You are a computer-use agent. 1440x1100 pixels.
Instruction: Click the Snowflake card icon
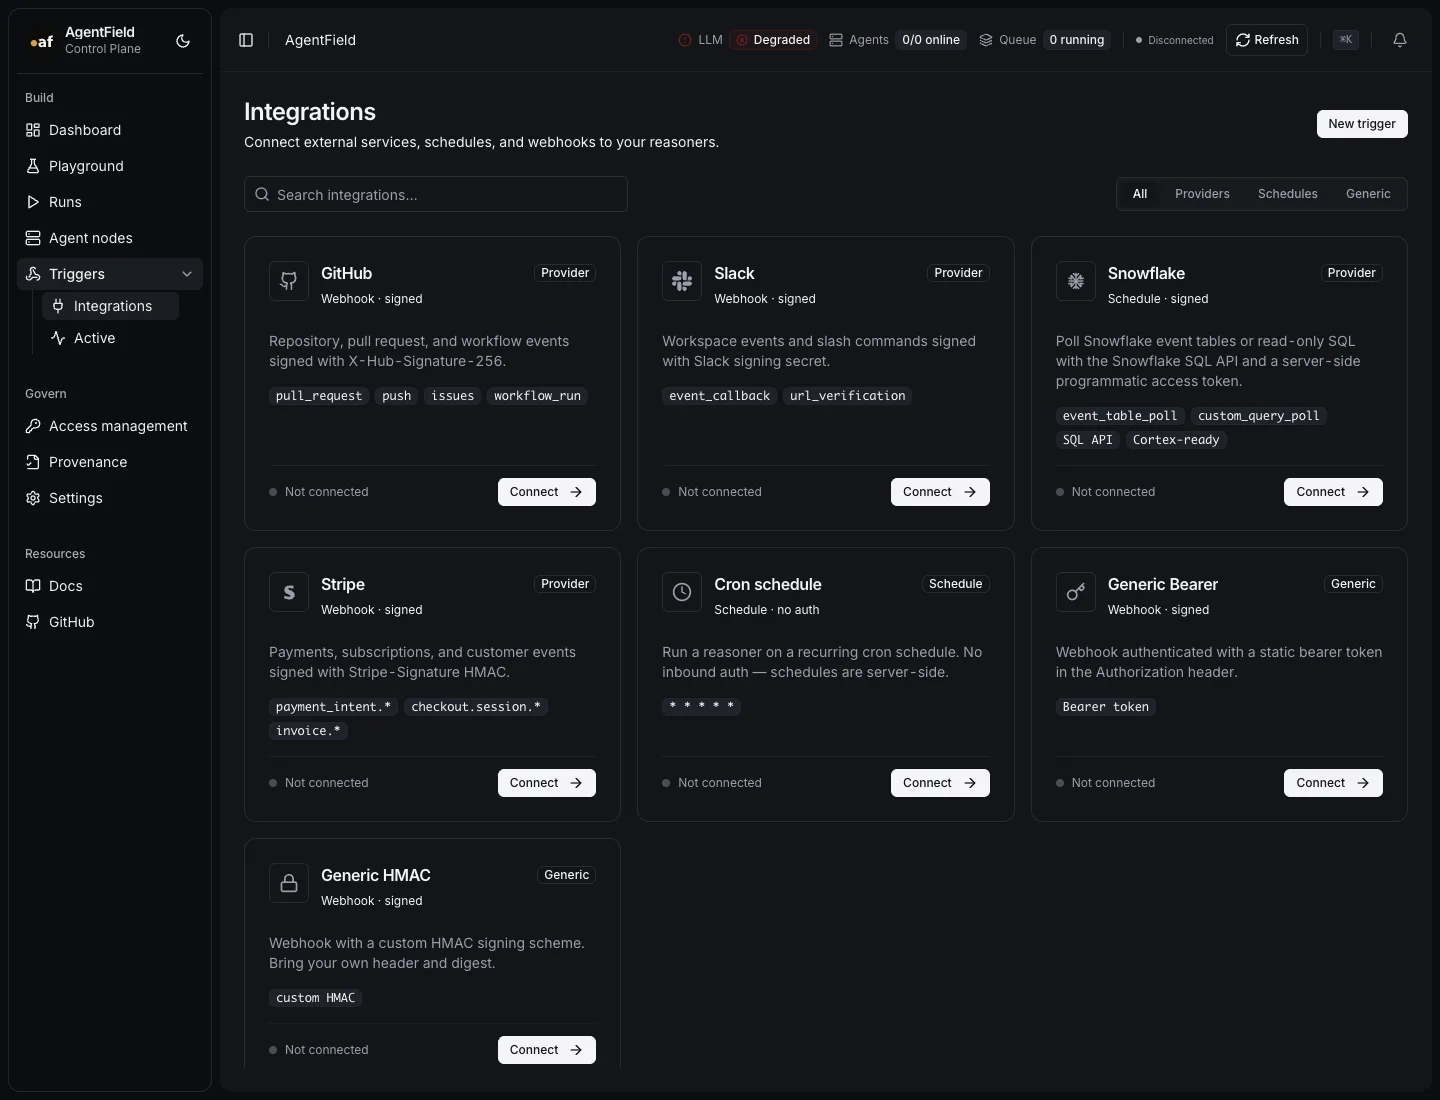[x=1076, y=281]
